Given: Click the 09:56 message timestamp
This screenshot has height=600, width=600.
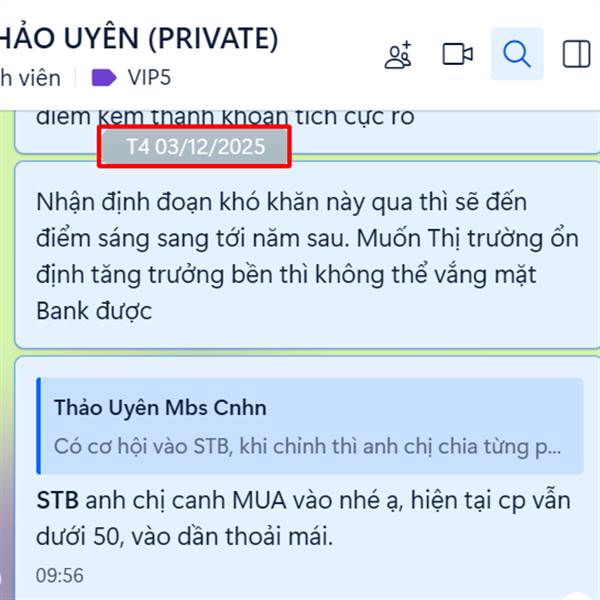Looking at the screenshot, I should [60, 576].
